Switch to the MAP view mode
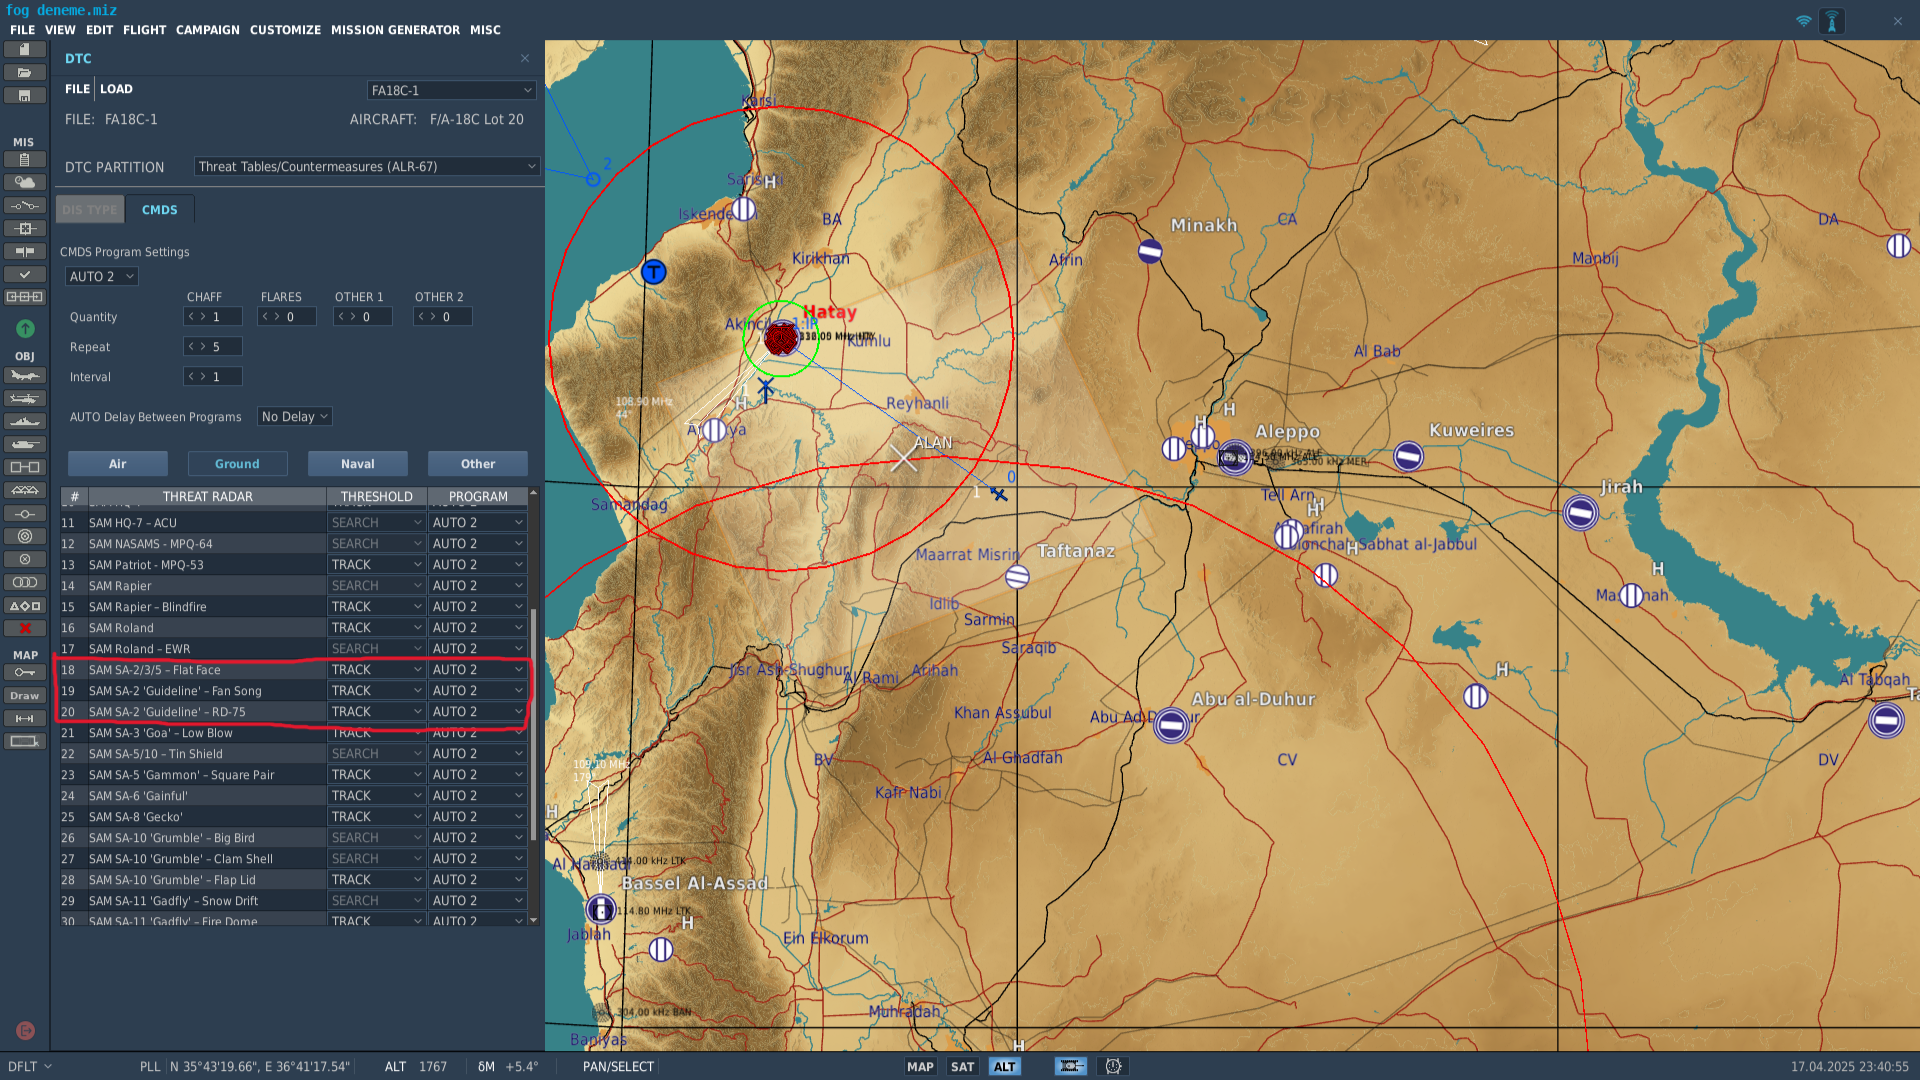The image size is (1920, 1080). (x=920, y=1067)
